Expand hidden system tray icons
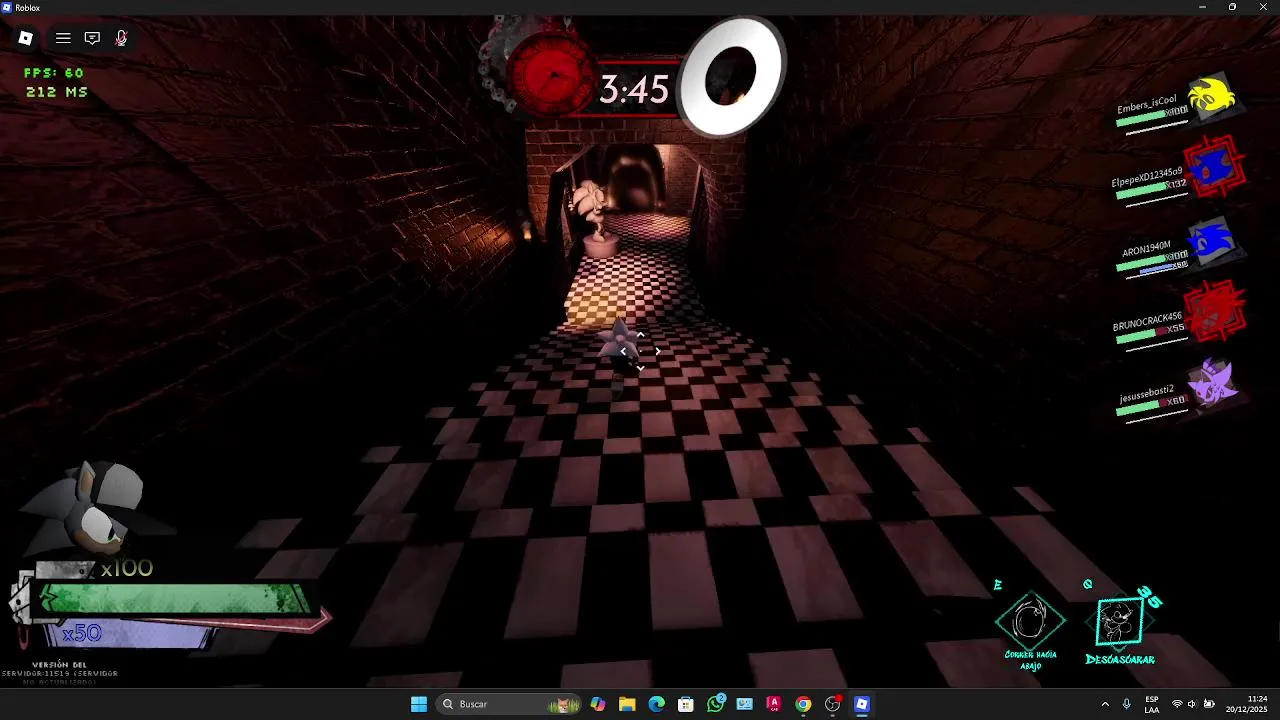 tap(1105, 704)
